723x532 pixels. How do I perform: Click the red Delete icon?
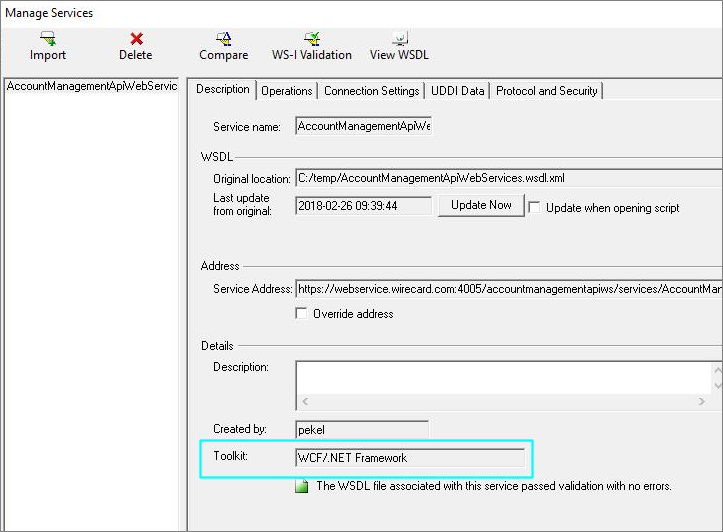pos(136,39)
